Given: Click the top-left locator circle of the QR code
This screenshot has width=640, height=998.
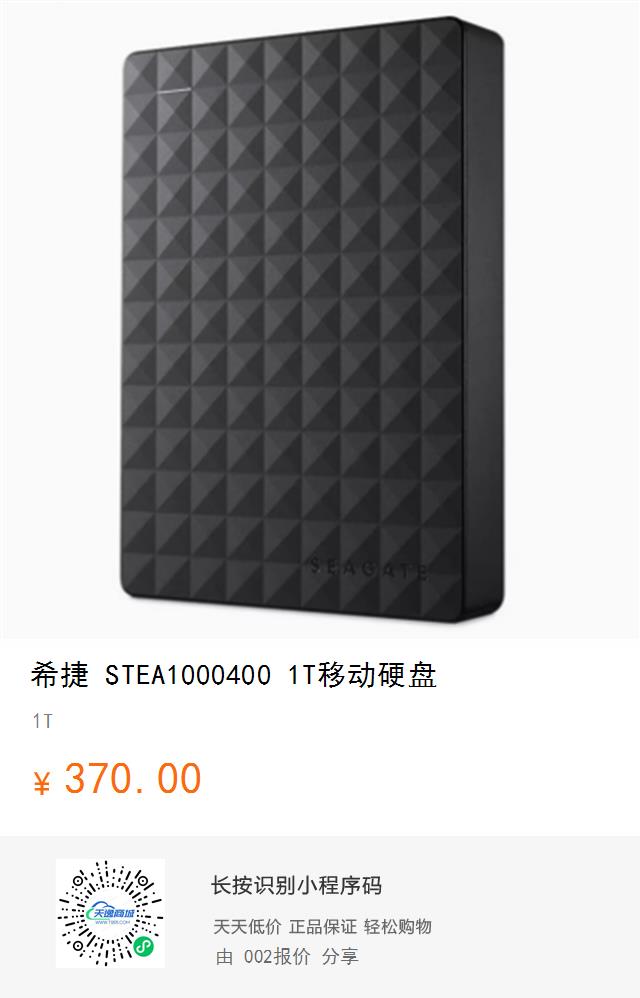Looking at the screenshot, I should pyautogui.click(x=78, y=882).
